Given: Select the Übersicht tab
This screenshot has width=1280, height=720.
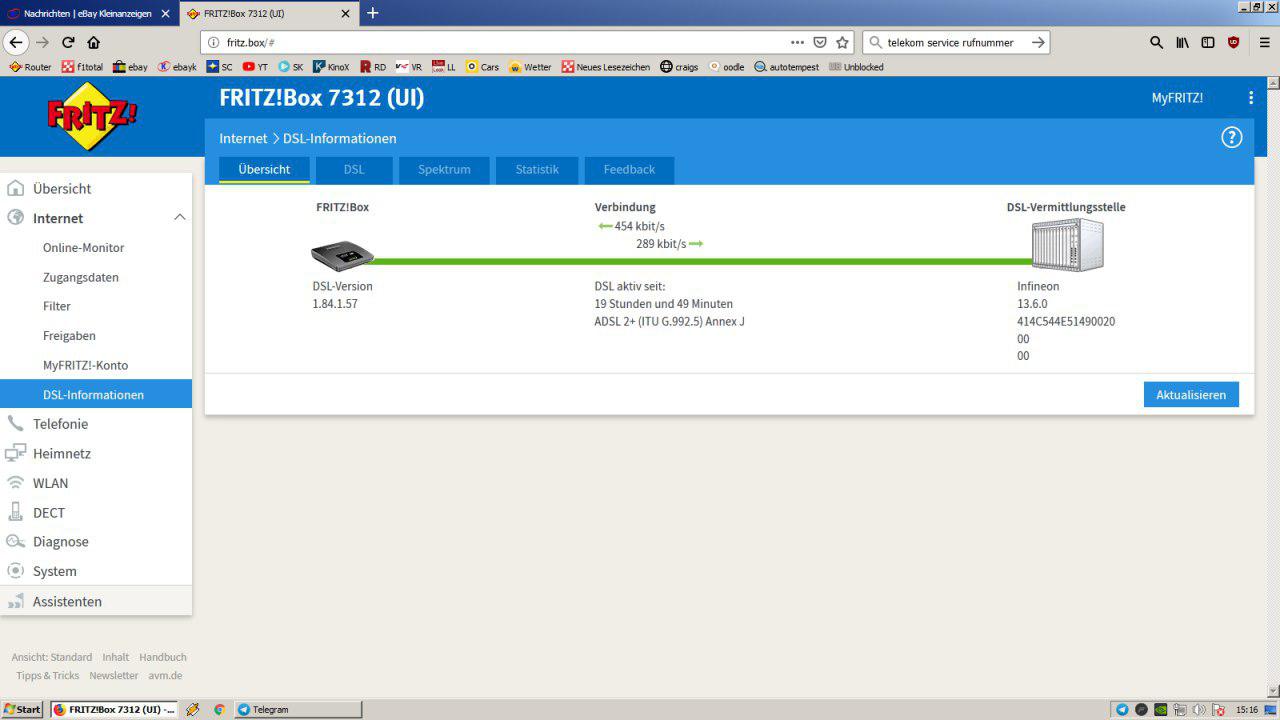Looking at the screenshot, I should 264,170.
